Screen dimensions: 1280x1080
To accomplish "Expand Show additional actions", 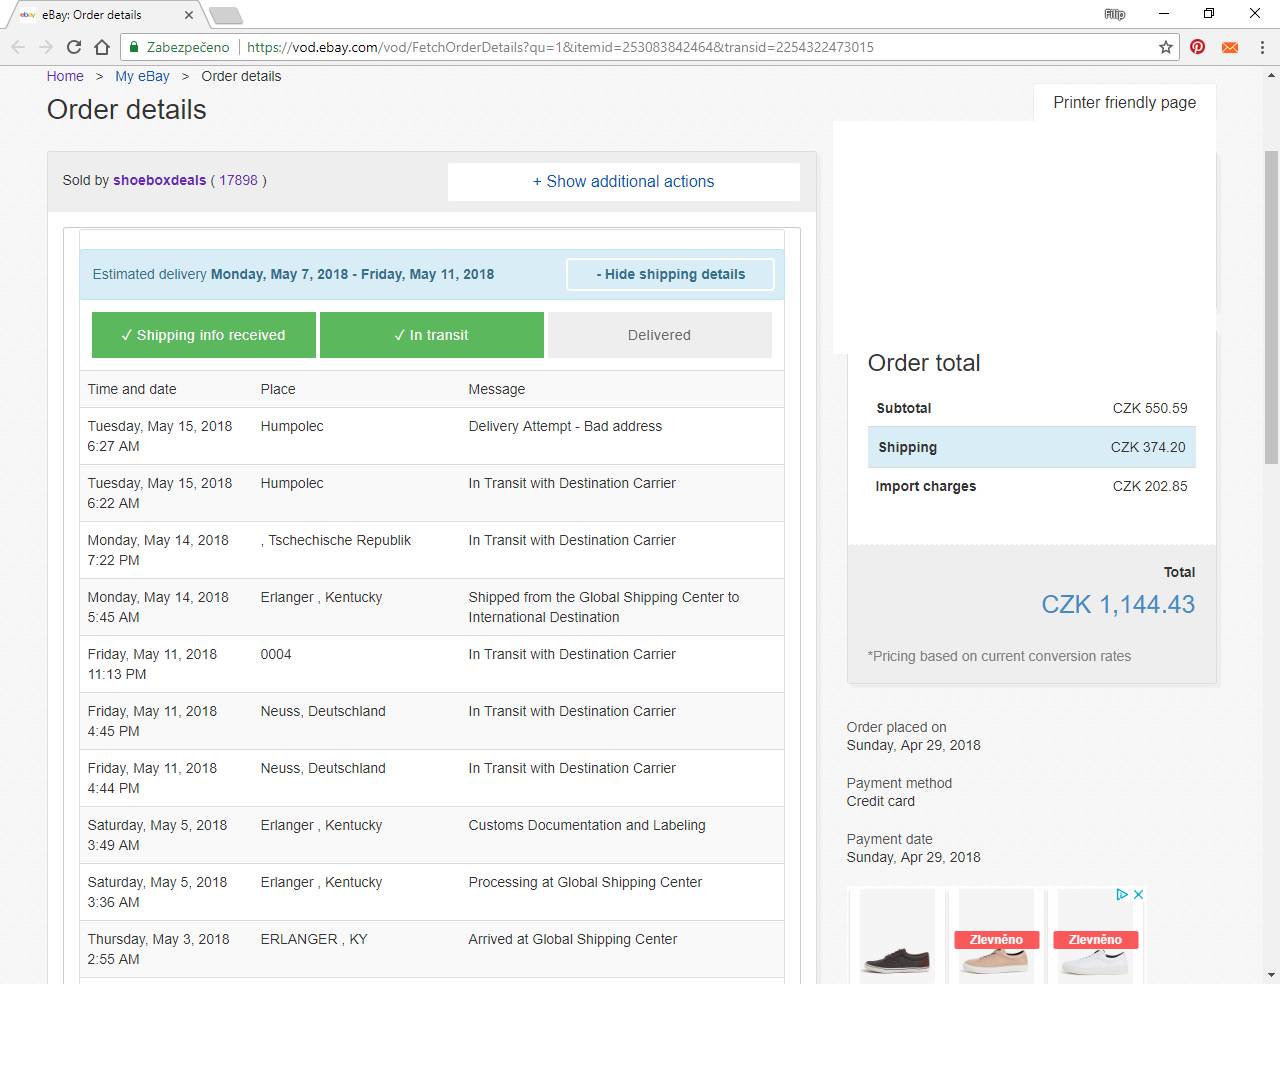I will click(623, 181).
